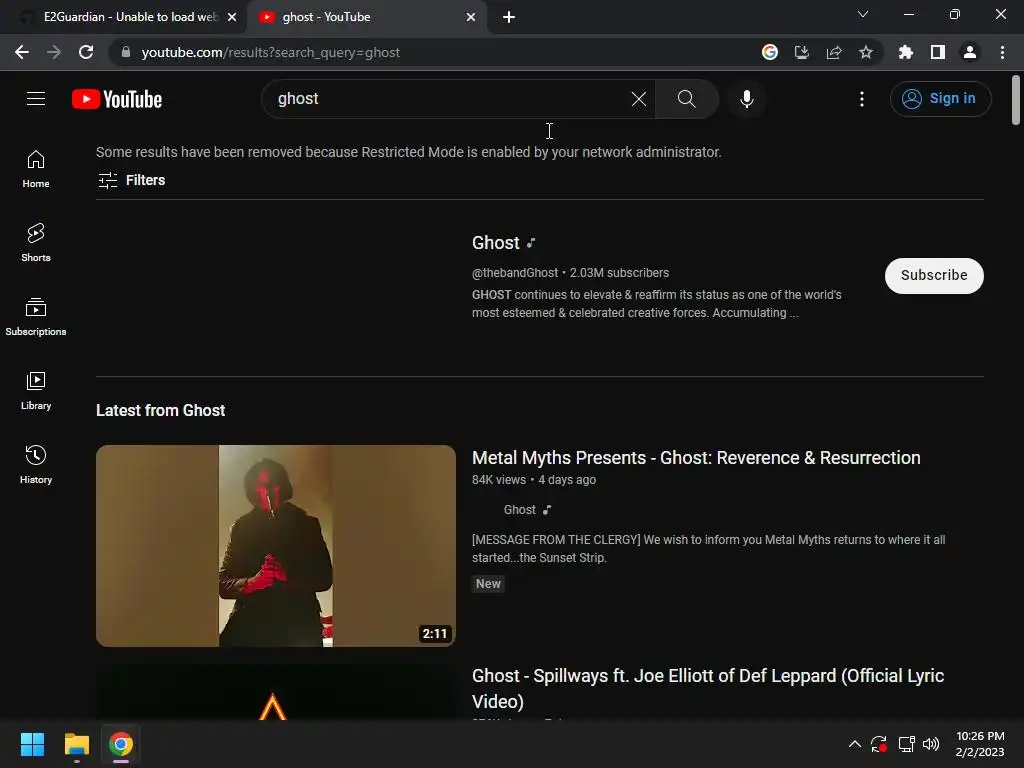This screenshot has width=1024, height=768.
Task: Switch to ghost - YouTube tab
Action: [x=367, y=17]
